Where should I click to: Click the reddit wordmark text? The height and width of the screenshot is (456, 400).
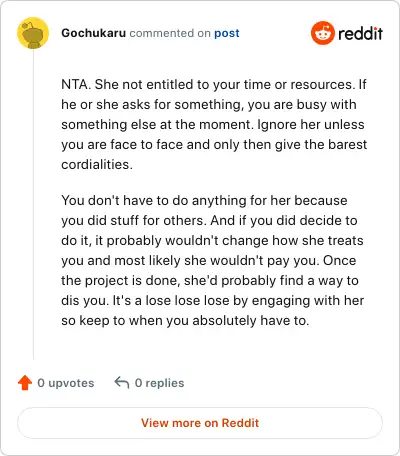coord(360,33)
